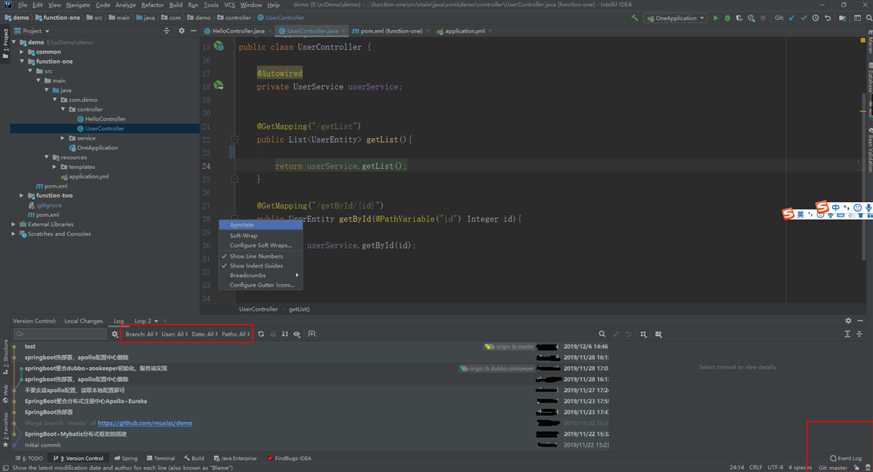Expand the service package node

click(62, 138)
